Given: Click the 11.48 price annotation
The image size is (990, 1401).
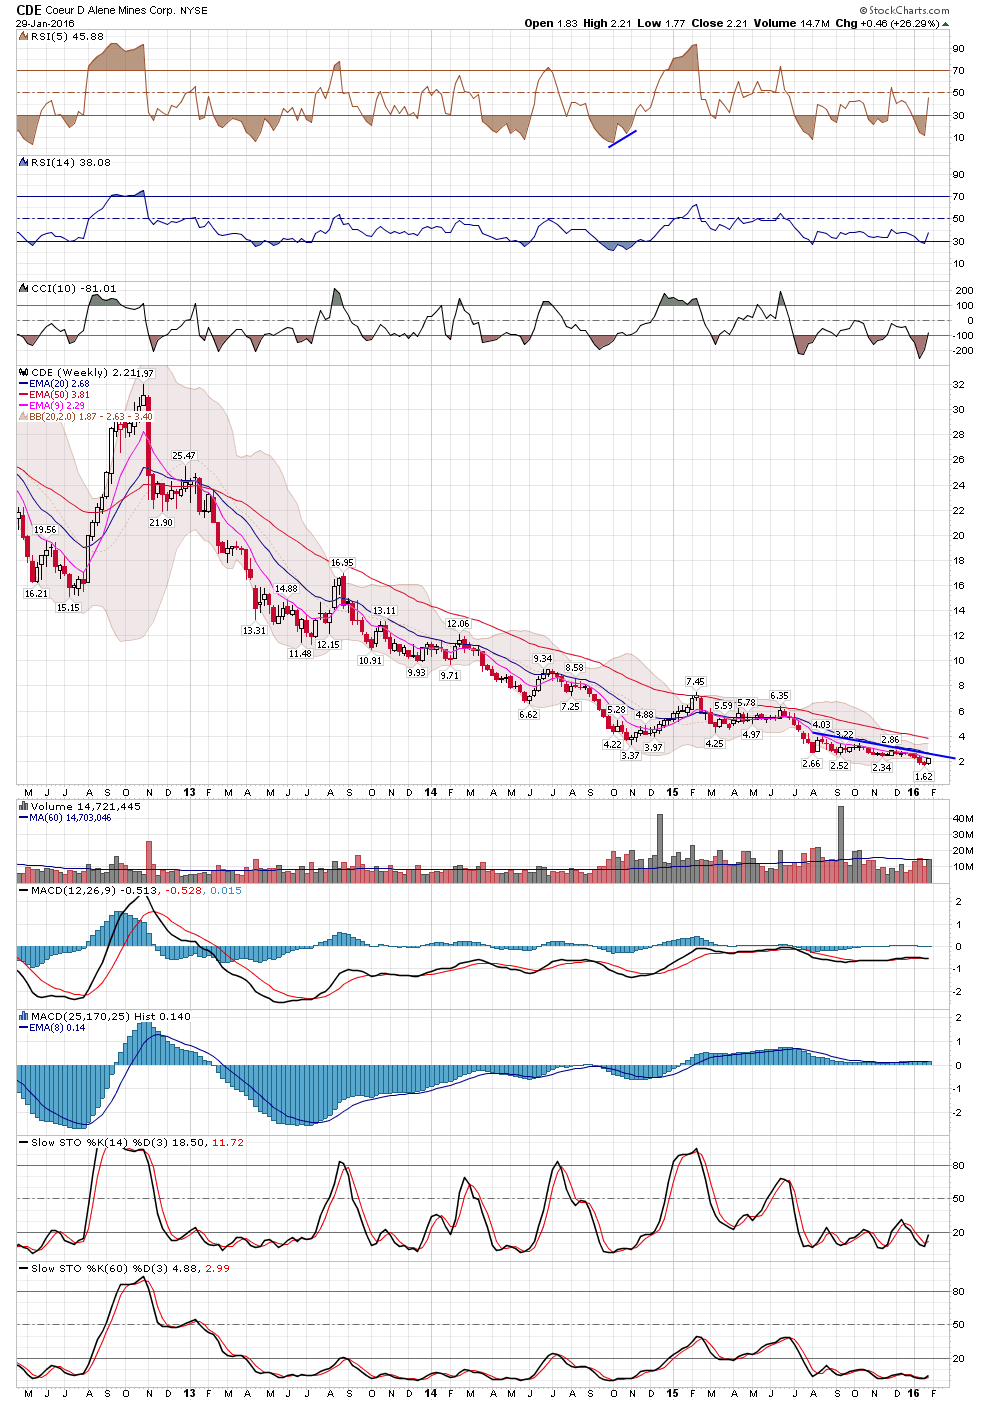Looking at the screenshot, I should pyautogui.click(x=300, y=654).
